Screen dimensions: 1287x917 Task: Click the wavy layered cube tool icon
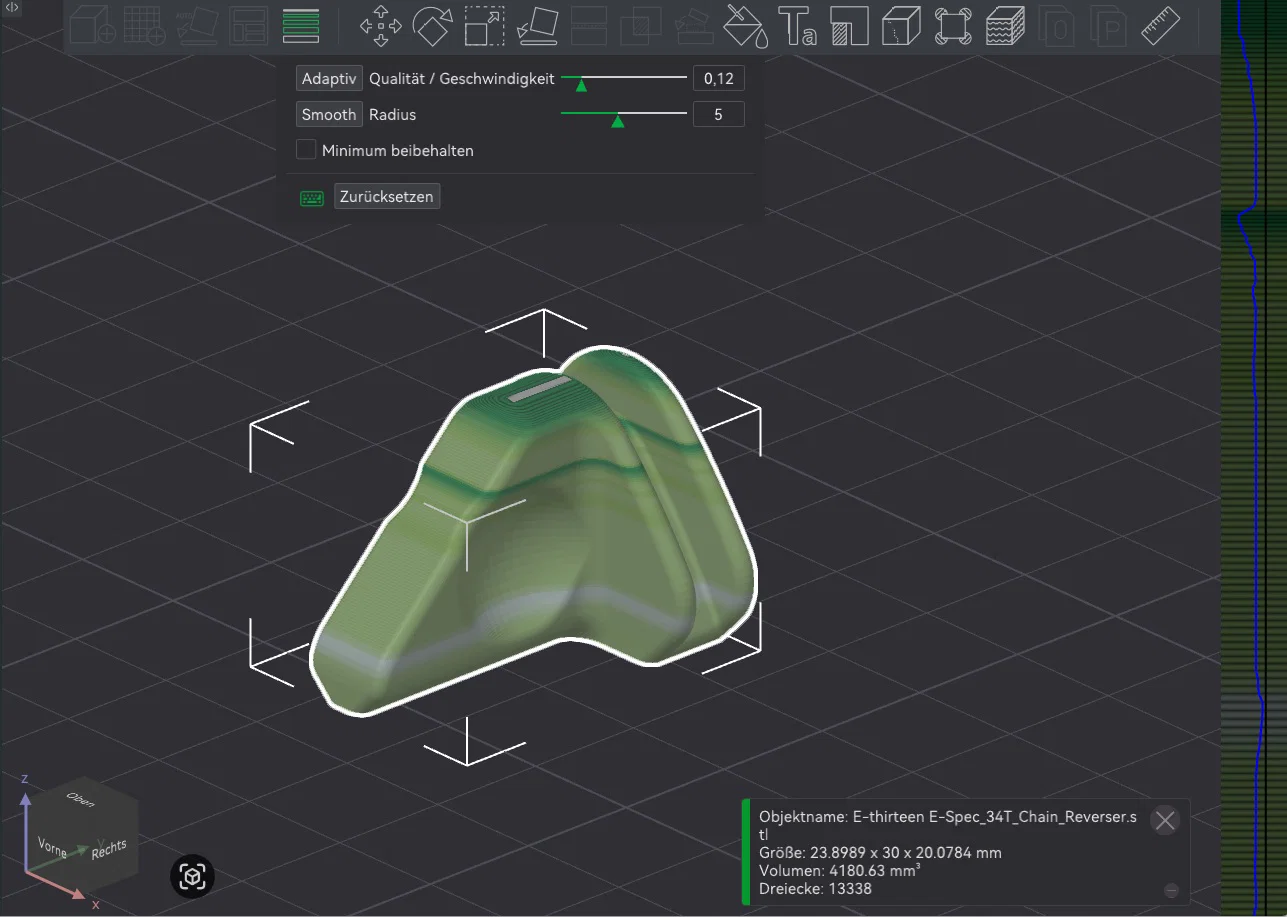click(1005, 26)
